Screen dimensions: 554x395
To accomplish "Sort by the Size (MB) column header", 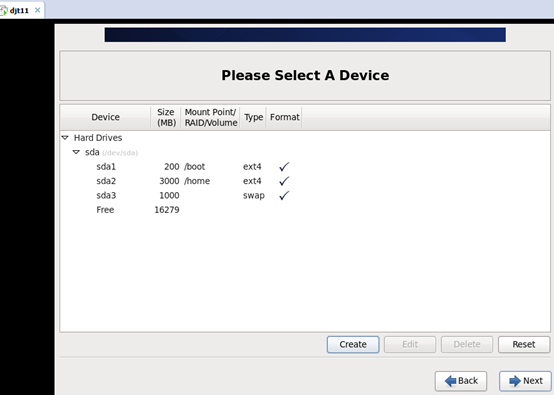I will (166, 117).
